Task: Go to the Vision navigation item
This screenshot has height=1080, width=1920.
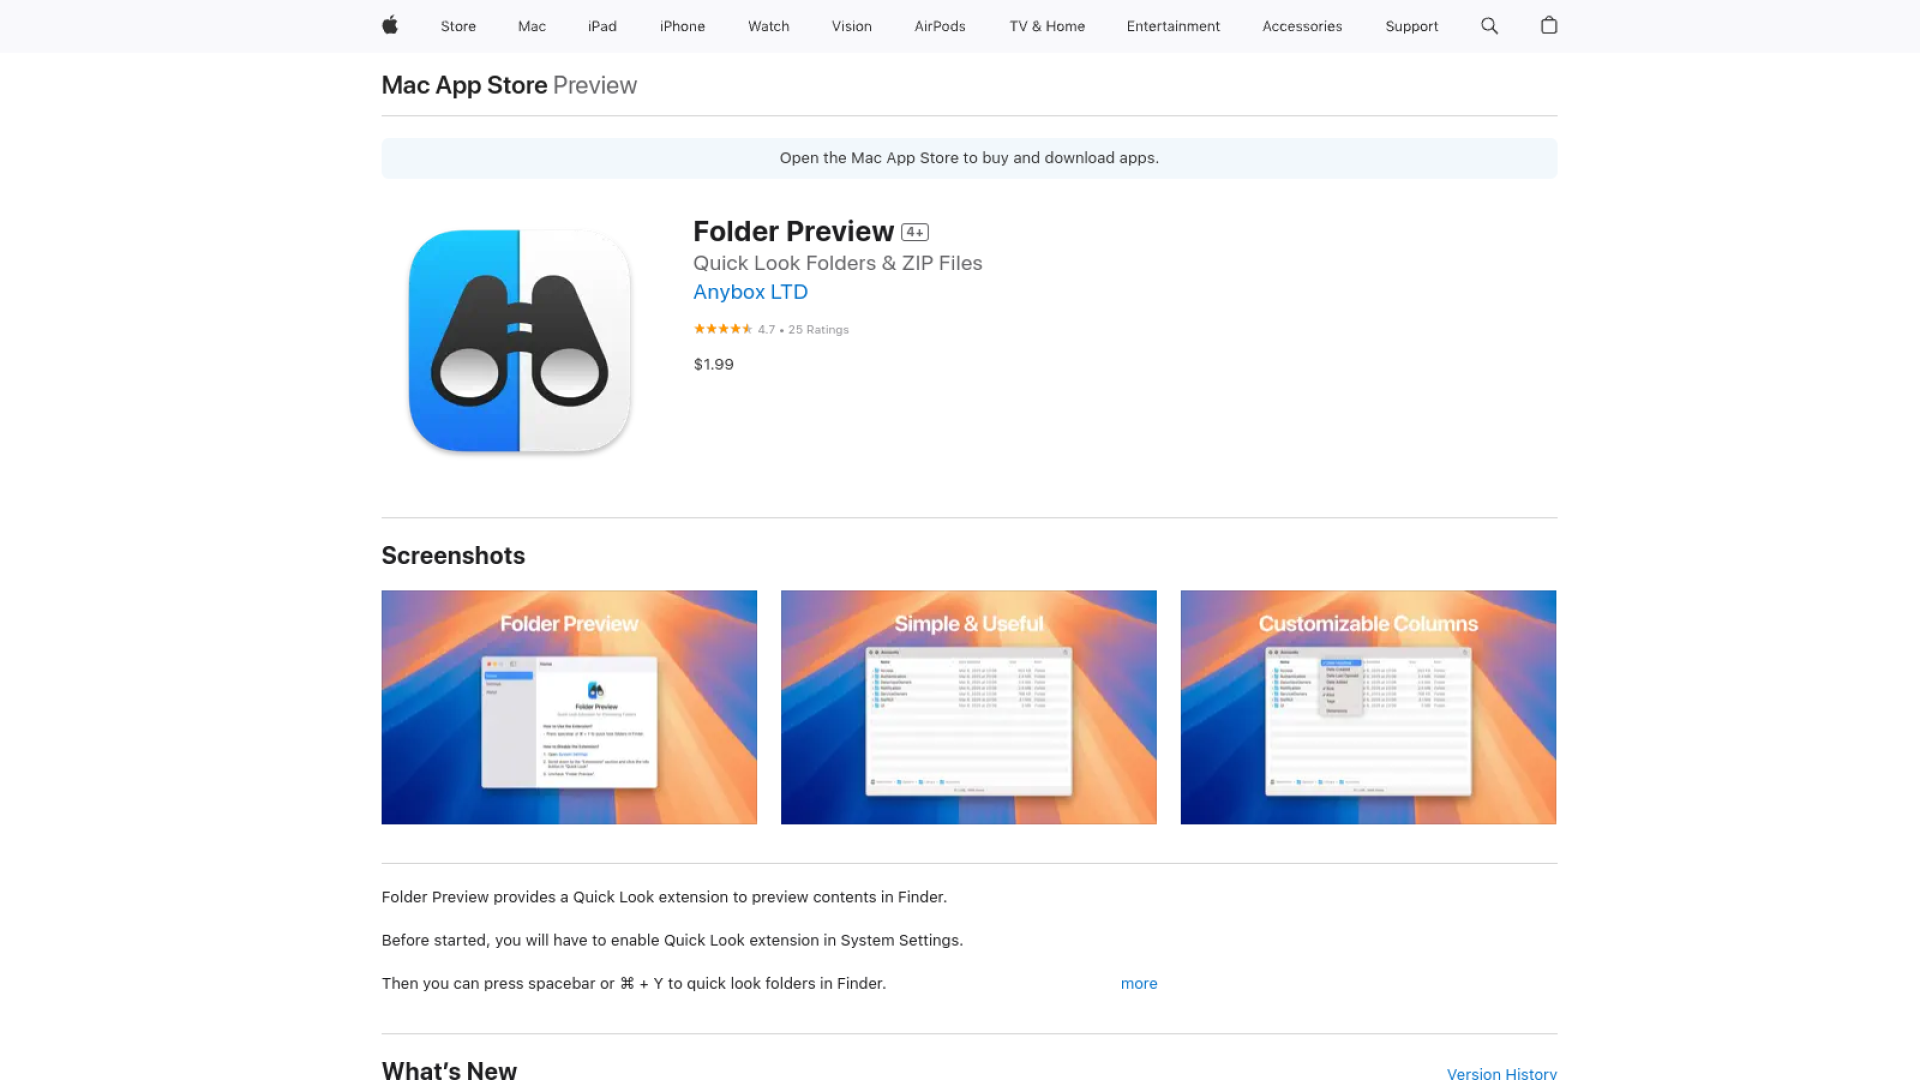Action: [x=852, y=26]
